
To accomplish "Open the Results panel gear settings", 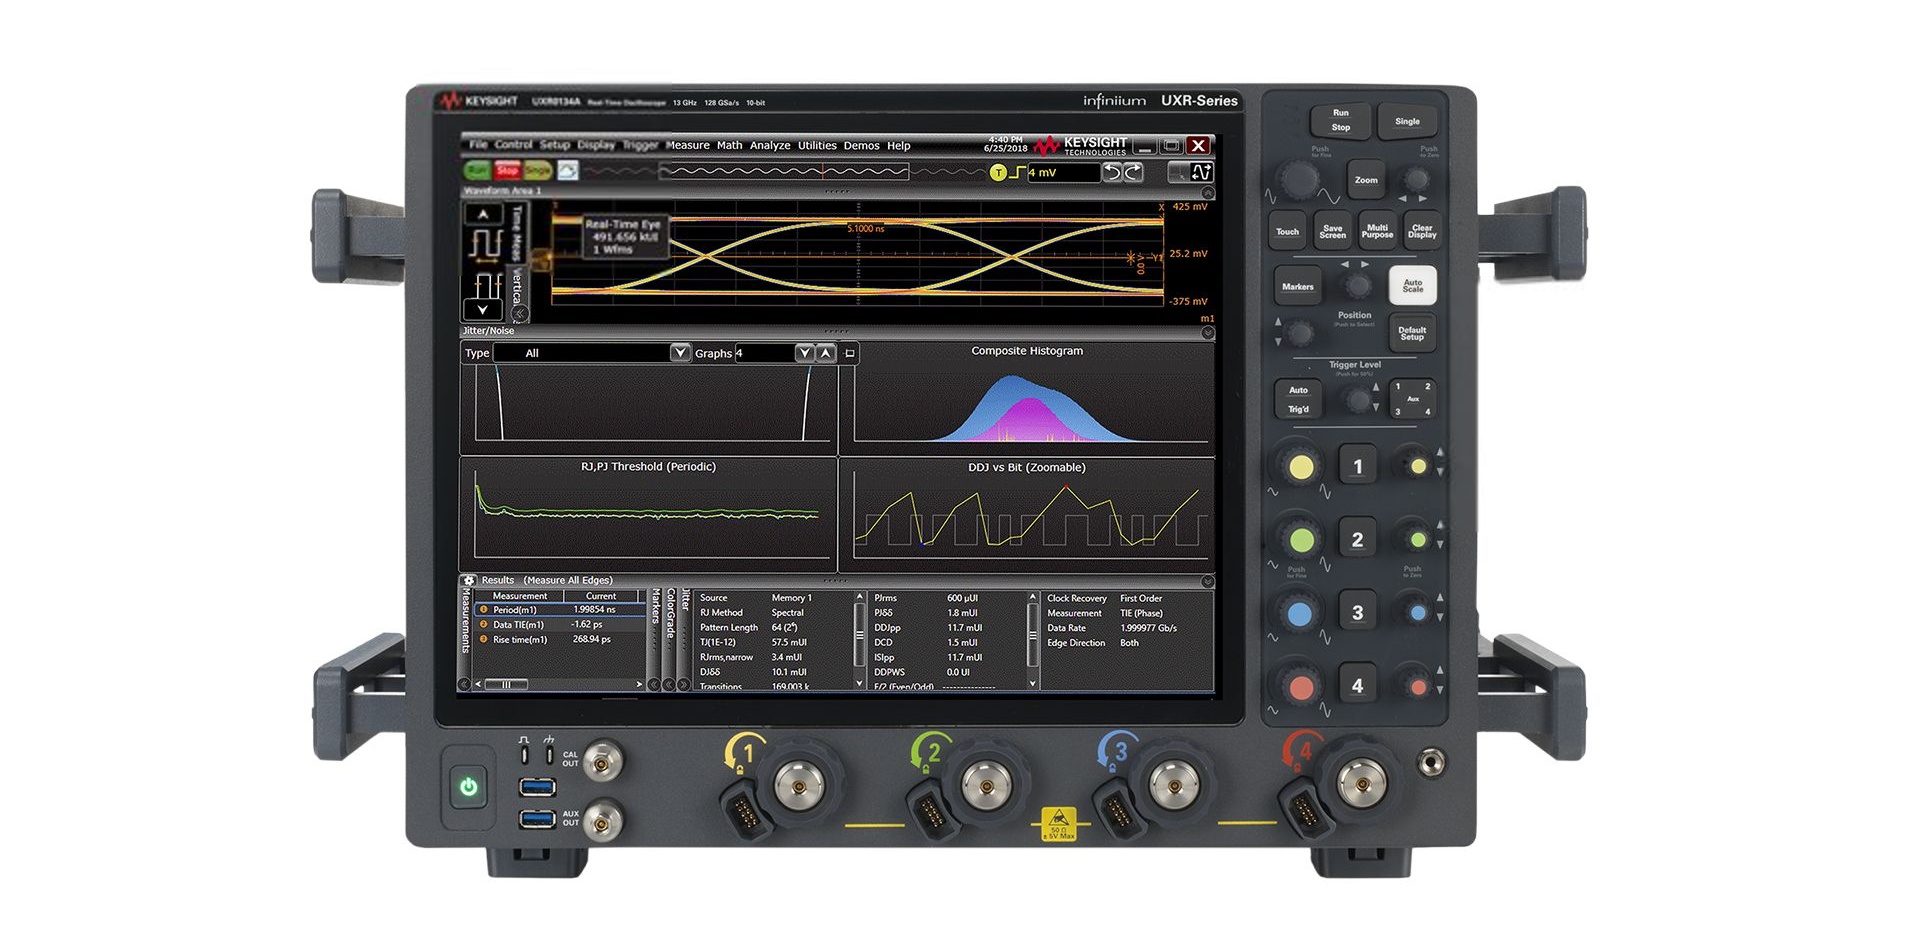I will pos(469,580).
